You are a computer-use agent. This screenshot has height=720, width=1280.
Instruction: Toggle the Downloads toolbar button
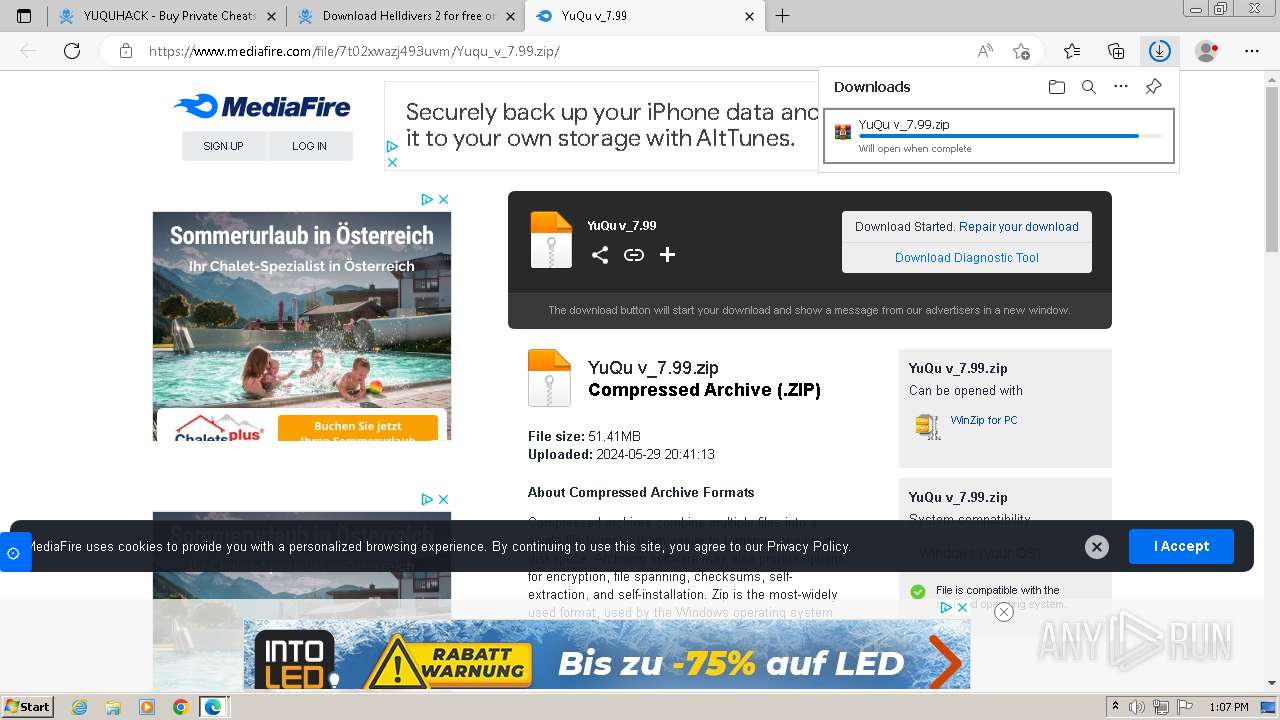1159,51
